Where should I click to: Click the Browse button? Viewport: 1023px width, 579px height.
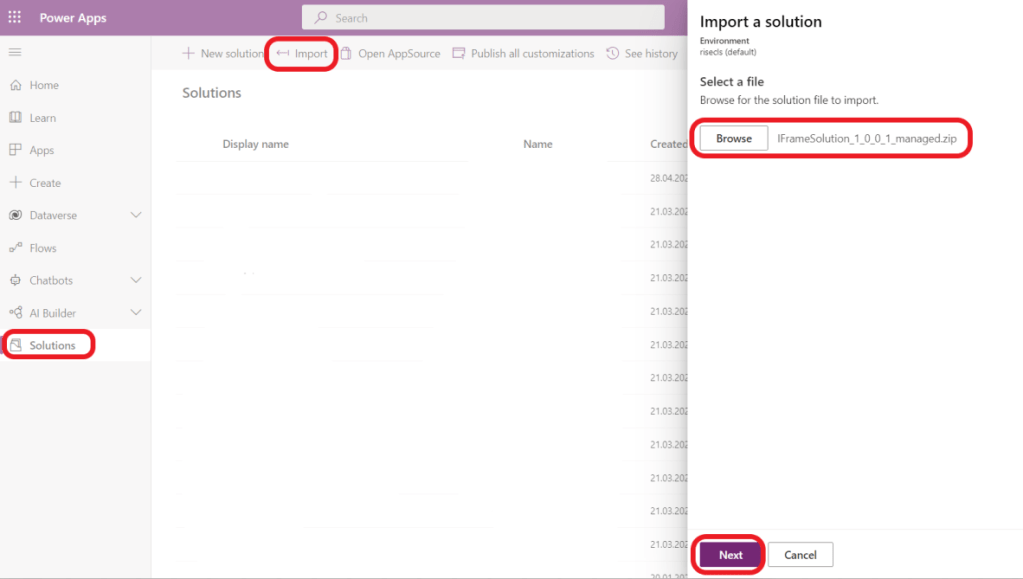click(x=733, y=139)
